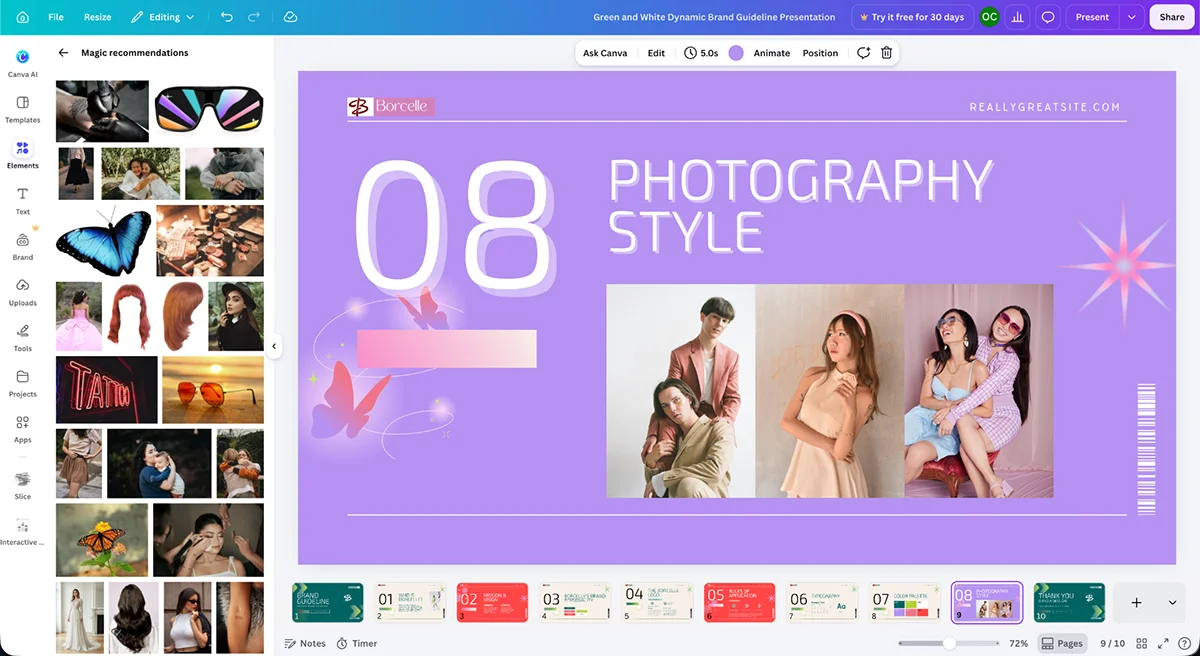Open the Apps panel

(22, 429)
